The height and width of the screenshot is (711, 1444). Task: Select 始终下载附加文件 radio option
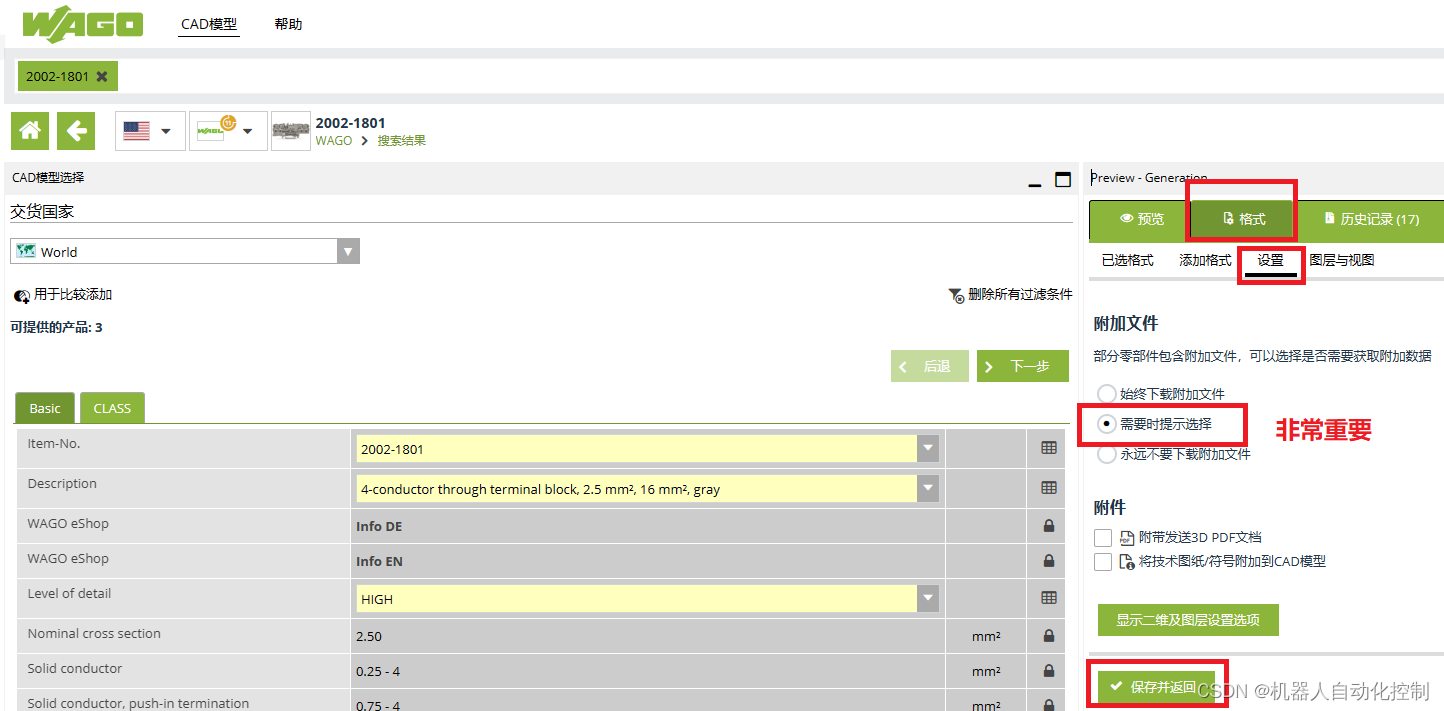click(x=1106, y=394)
